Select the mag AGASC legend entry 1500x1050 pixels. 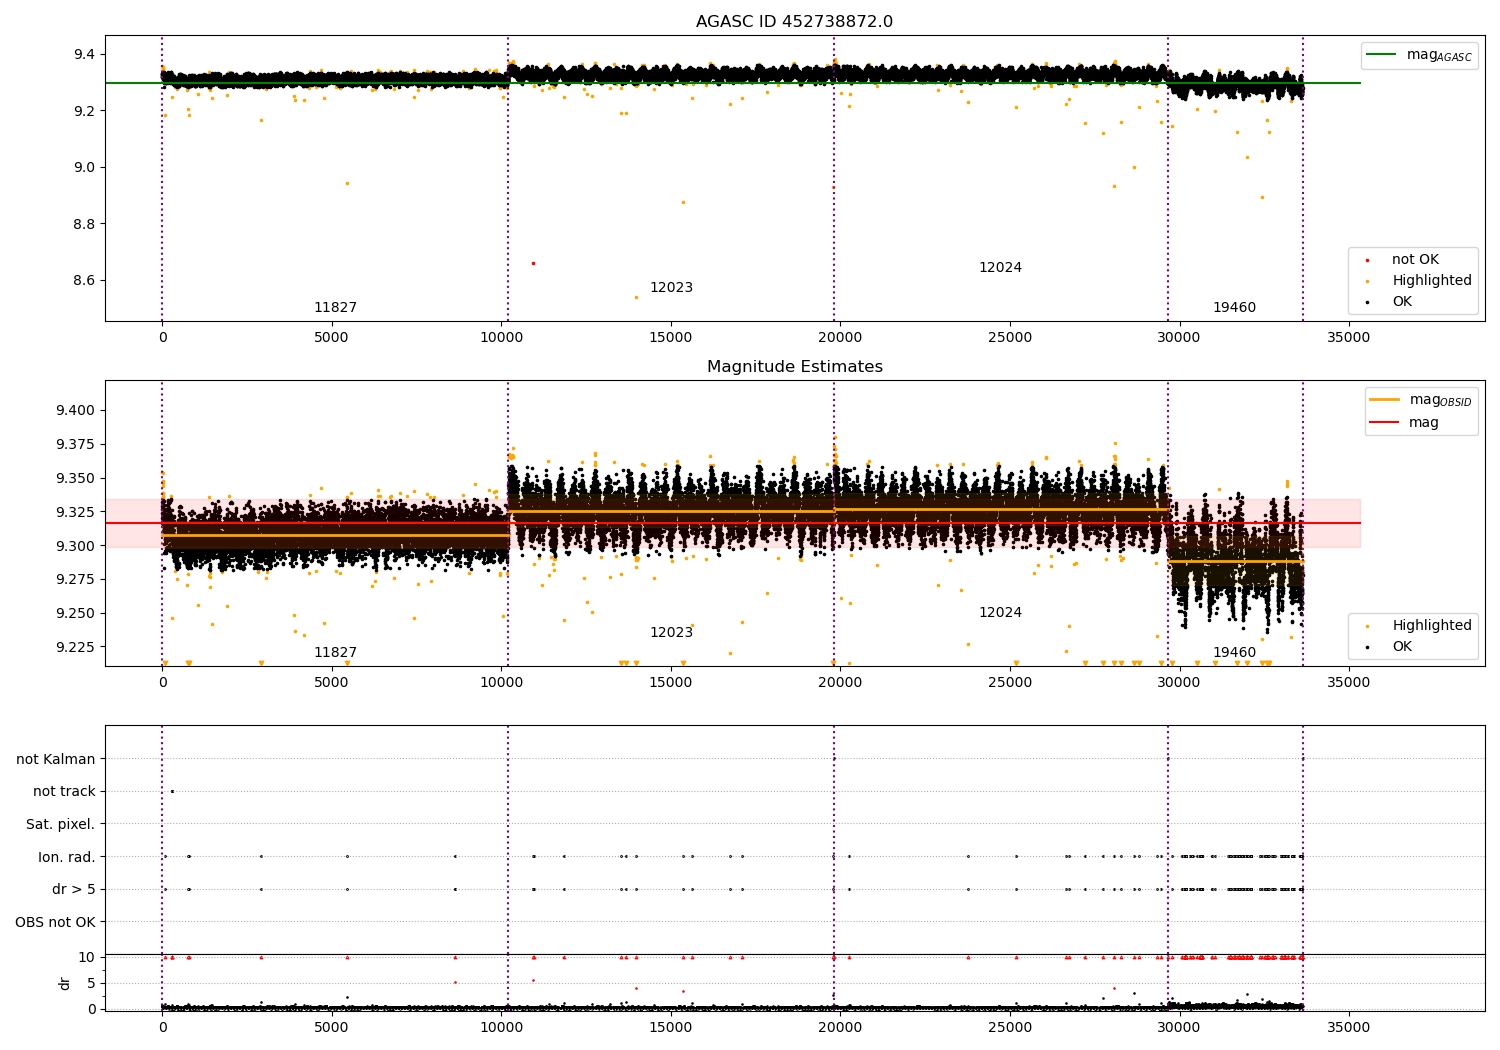click(x=1419, y=55)
